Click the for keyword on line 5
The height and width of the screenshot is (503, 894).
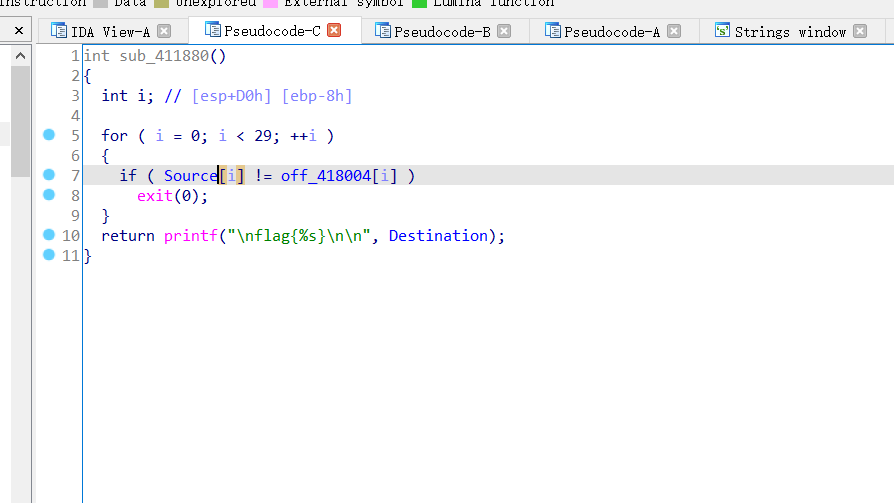tap(114, 136)
